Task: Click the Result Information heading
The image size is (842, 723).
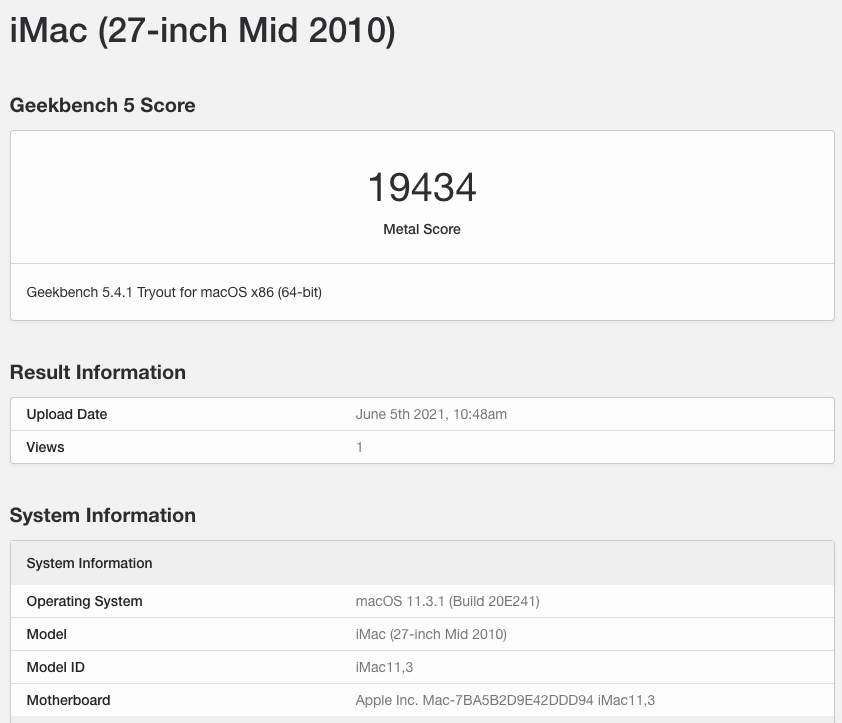Action: [x=97, y=372]
